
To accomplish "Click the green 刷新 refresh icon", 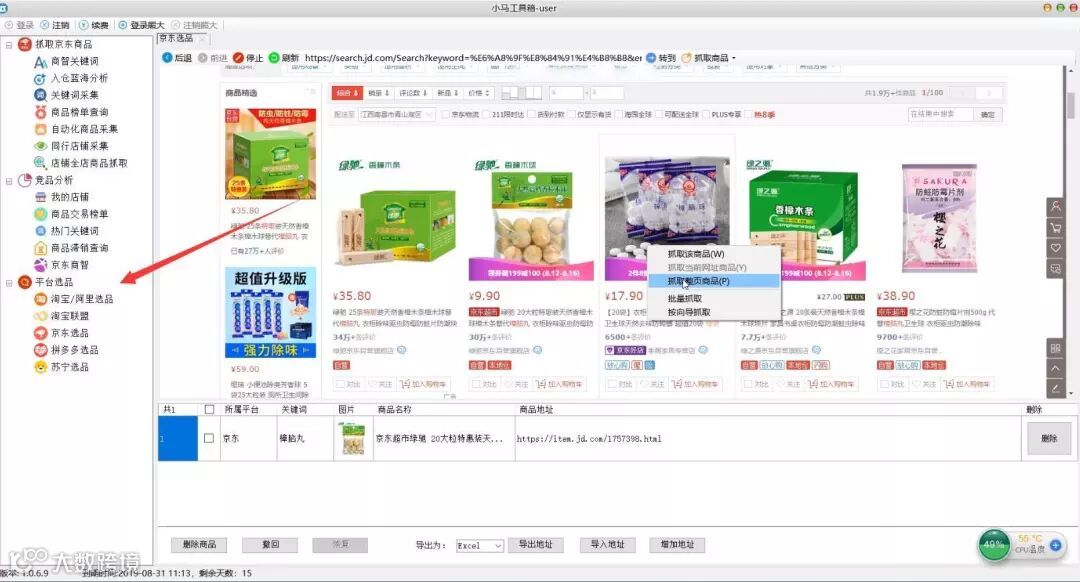I will [273, 58].
